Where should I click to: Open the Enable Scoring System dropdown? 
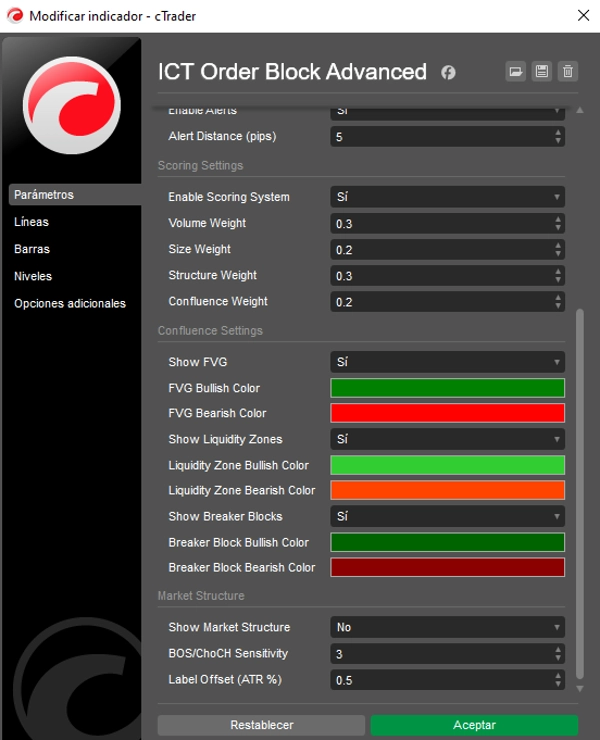pos(447,197)
